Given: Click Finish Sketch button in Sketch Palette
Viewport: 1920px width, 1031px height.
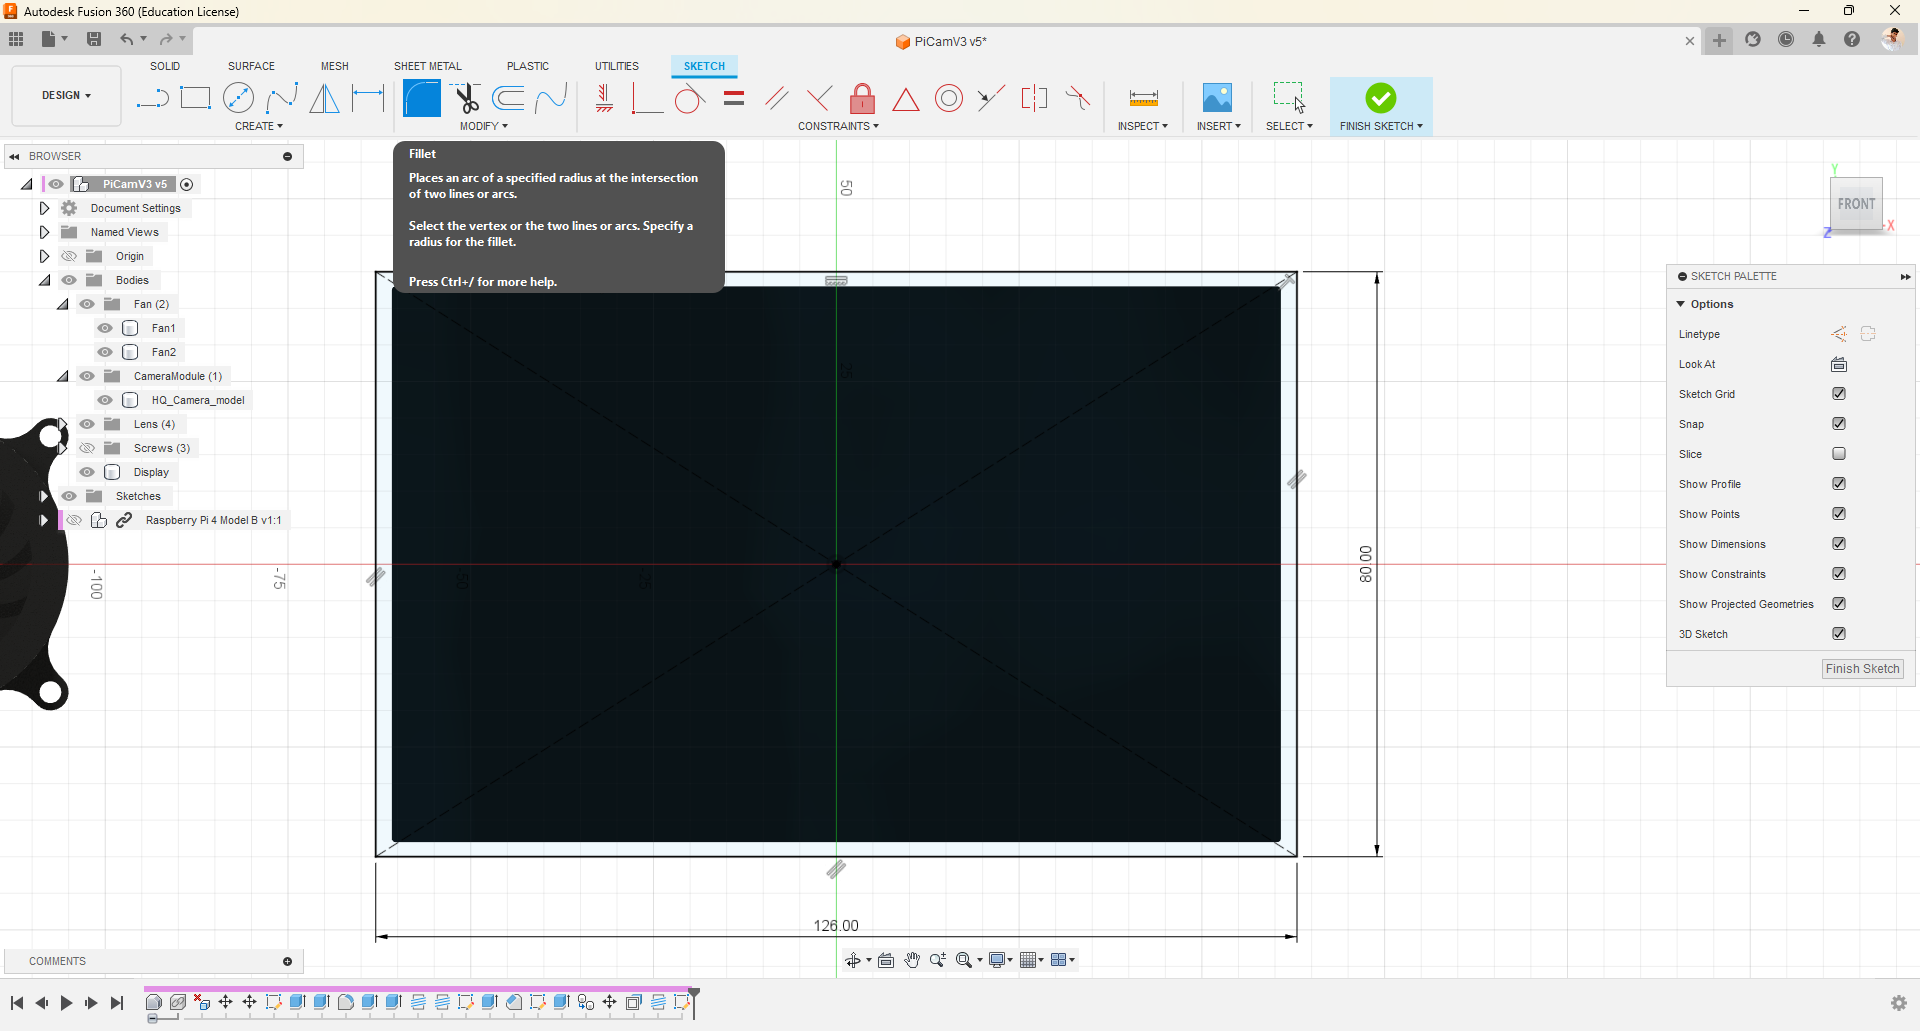Looking at the screenshot, I should point(1862,669).
